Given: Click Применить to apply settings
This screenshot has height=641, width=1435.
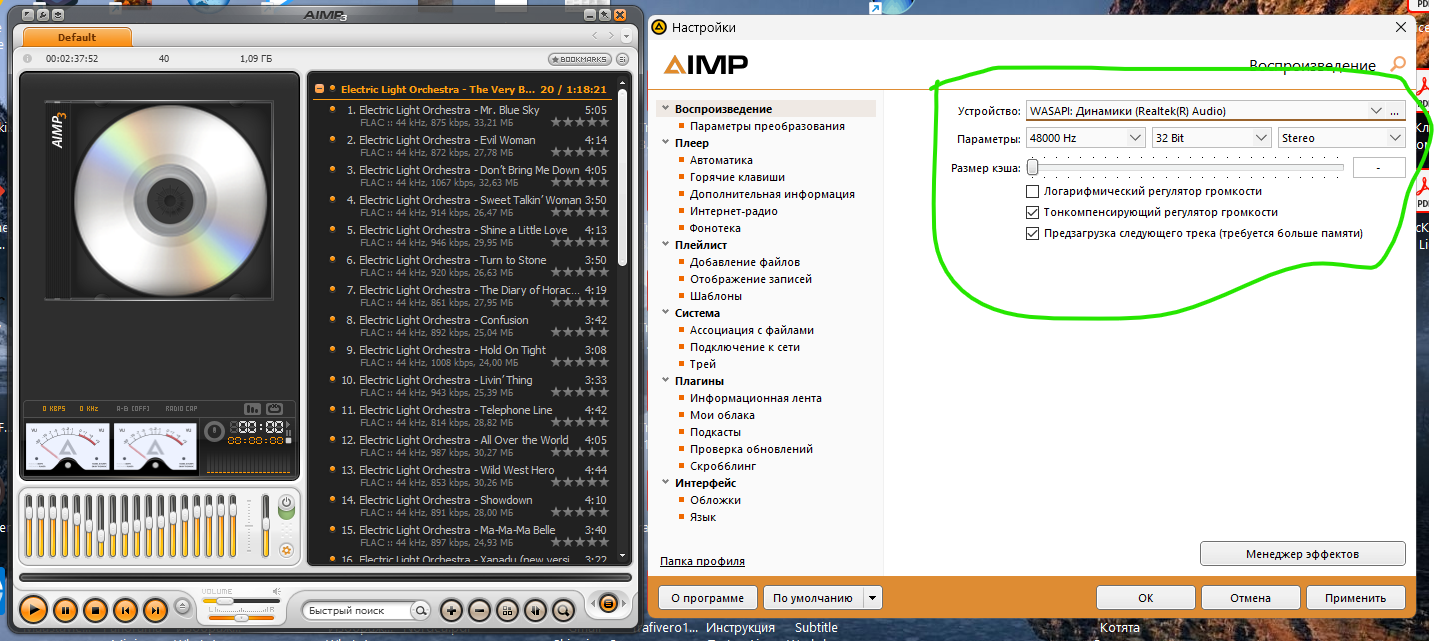Looking at the screenshot, I should pos(1355,598).
